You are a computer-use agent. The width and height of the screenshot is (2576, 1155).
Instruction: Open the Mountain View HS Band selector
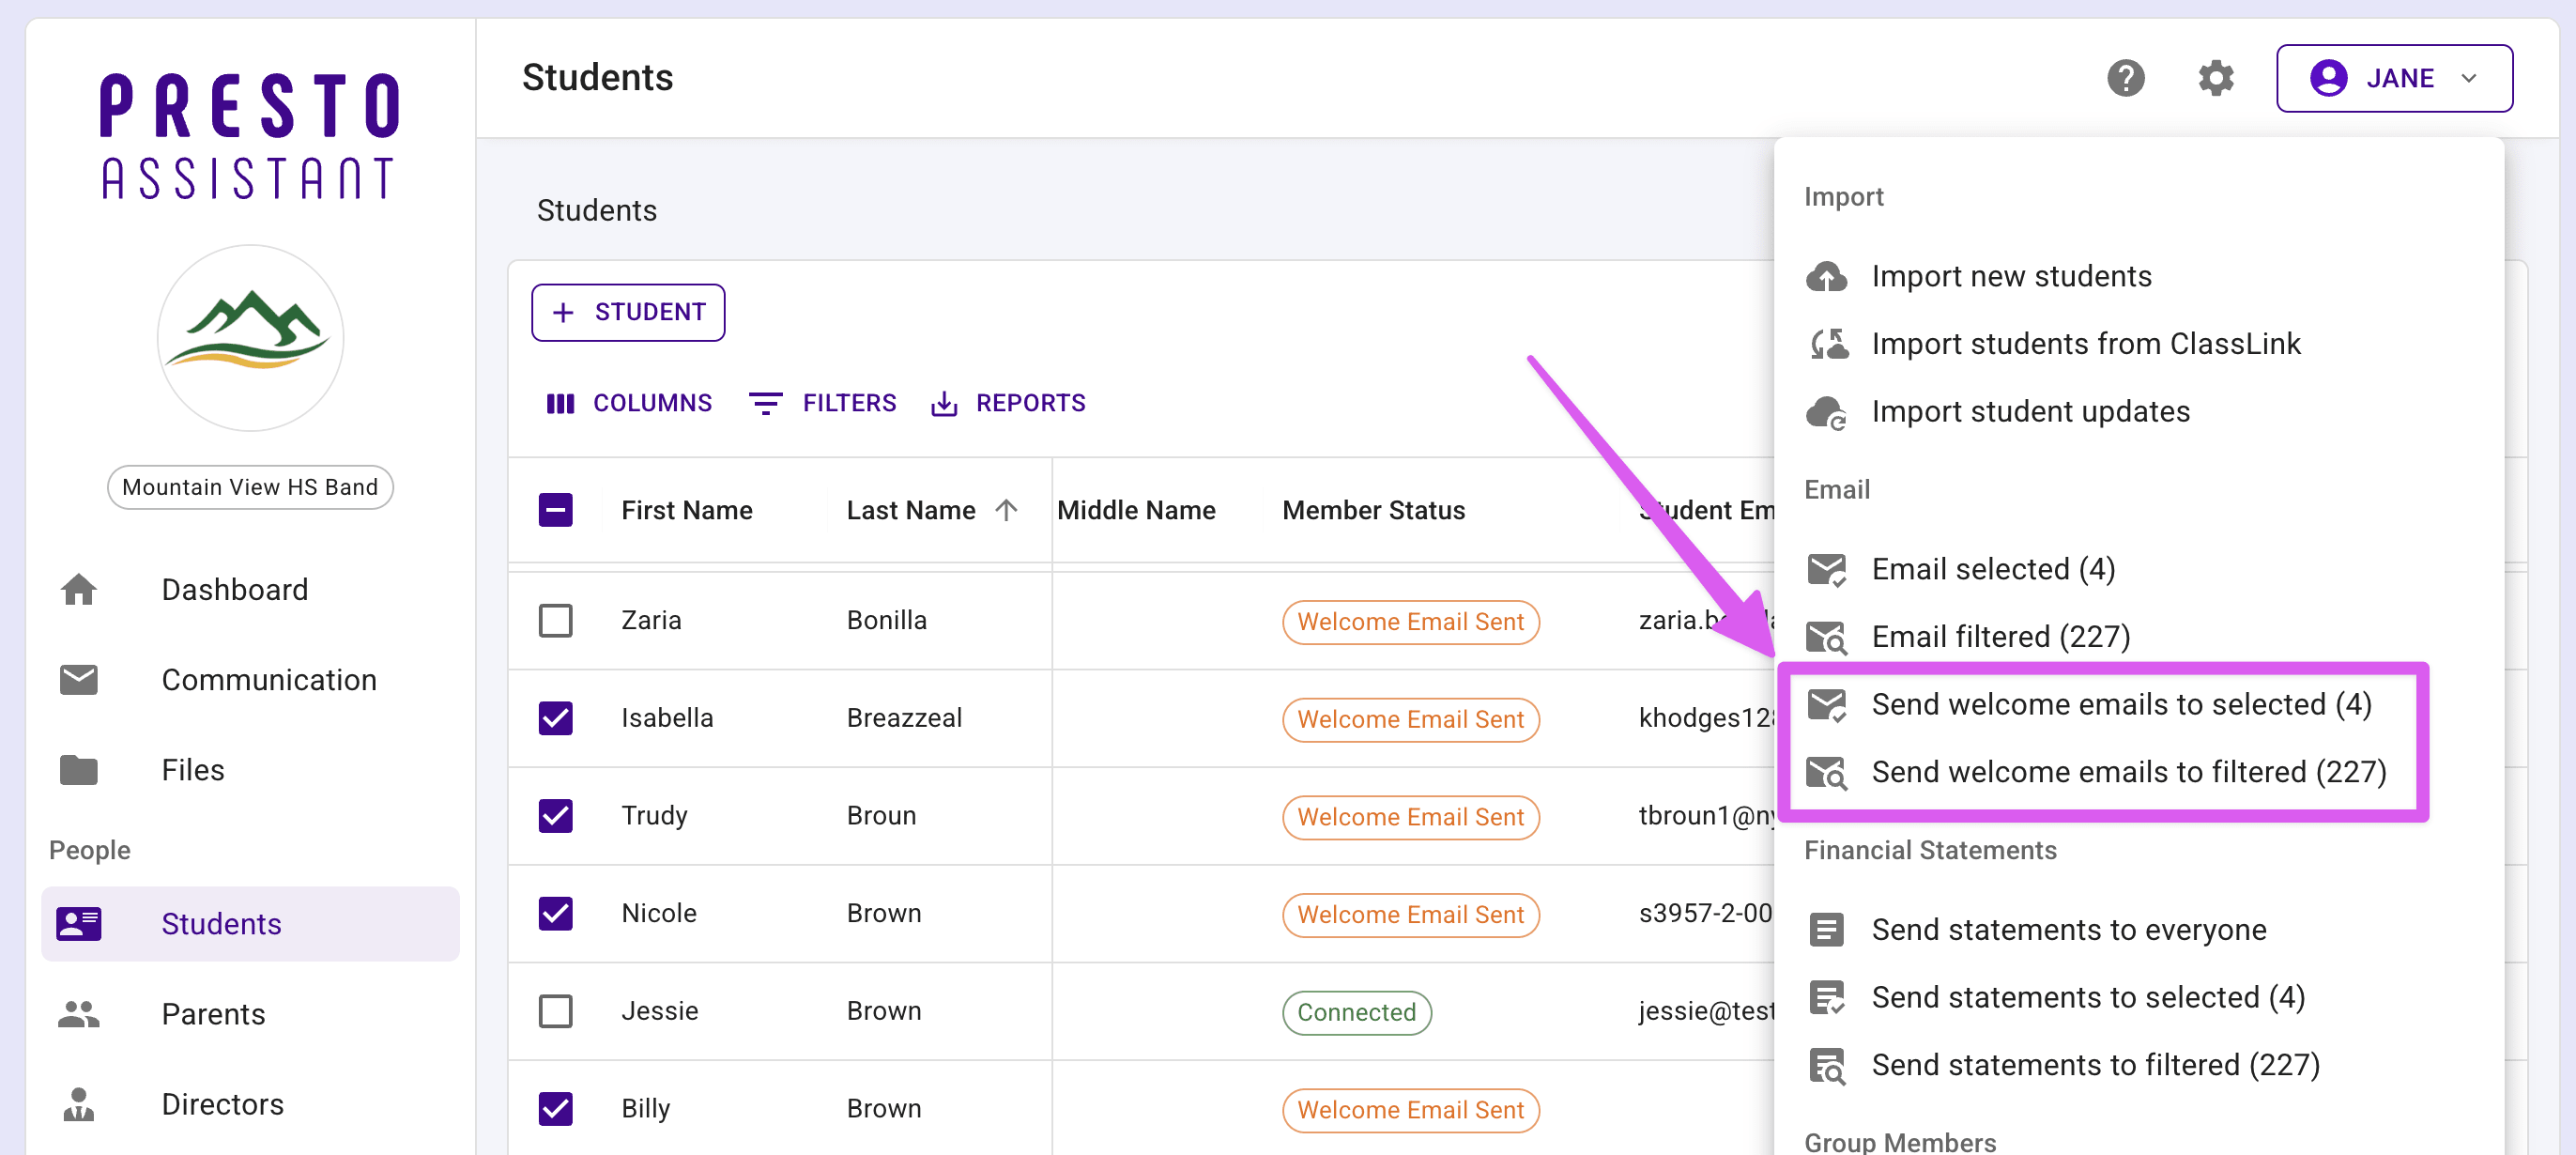click(x=250, y=487)
